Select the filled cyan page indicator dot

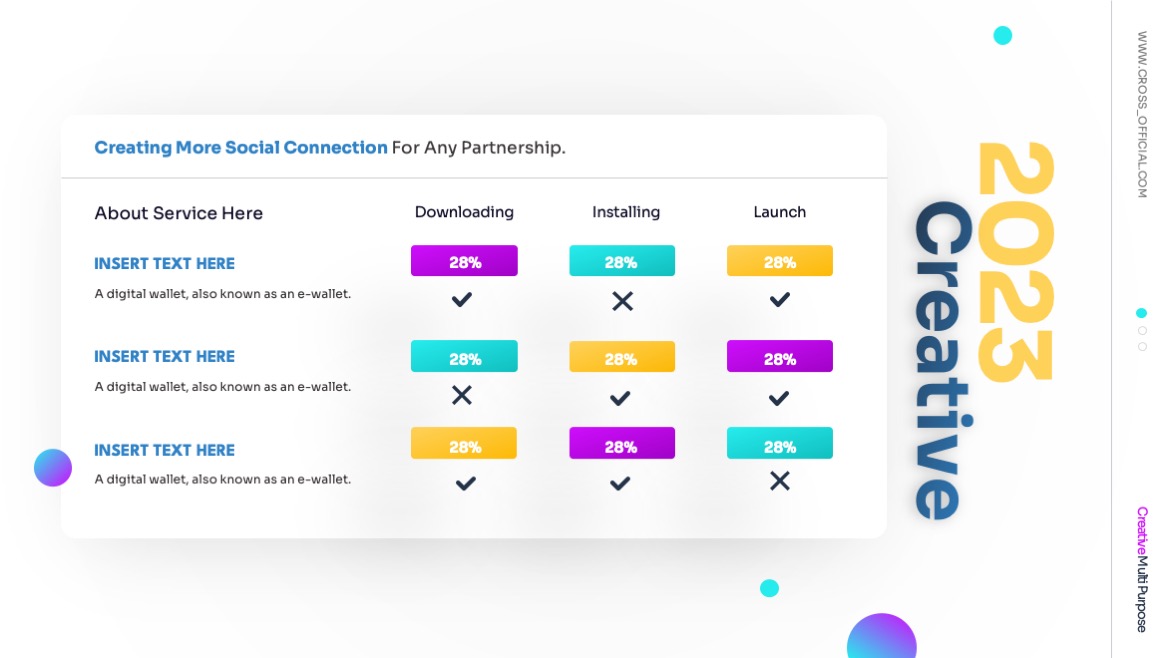[x=1142, y=313]
